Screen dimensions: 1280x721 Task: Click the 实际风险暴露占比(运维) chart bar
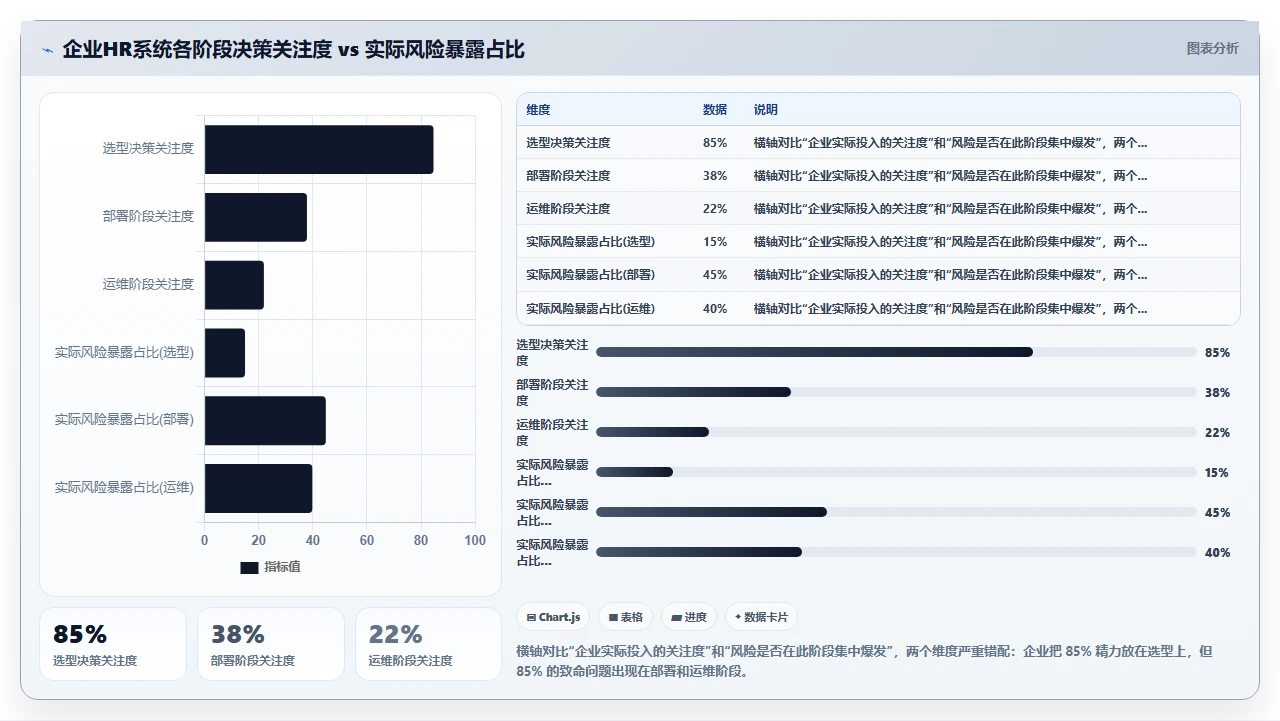pos(259,488)
